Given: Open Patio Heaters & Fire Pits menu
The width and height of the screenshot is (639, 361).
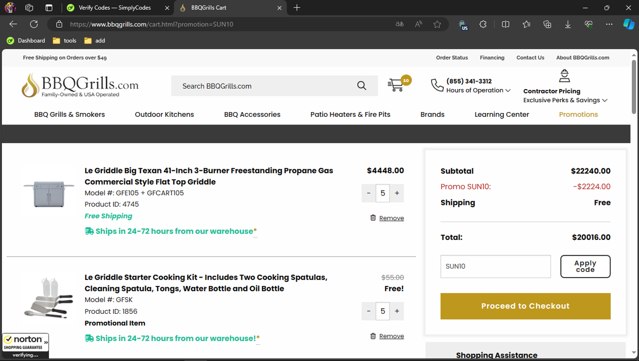Looking at the screenshot, I should [350, 114].
